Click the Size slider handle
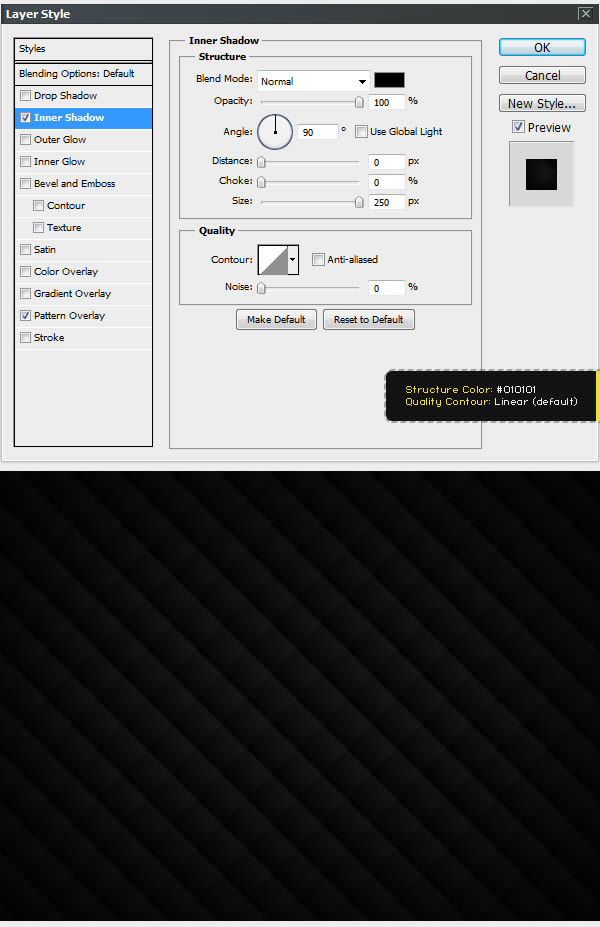The image size is (600, 927). (x=359, y=202)
